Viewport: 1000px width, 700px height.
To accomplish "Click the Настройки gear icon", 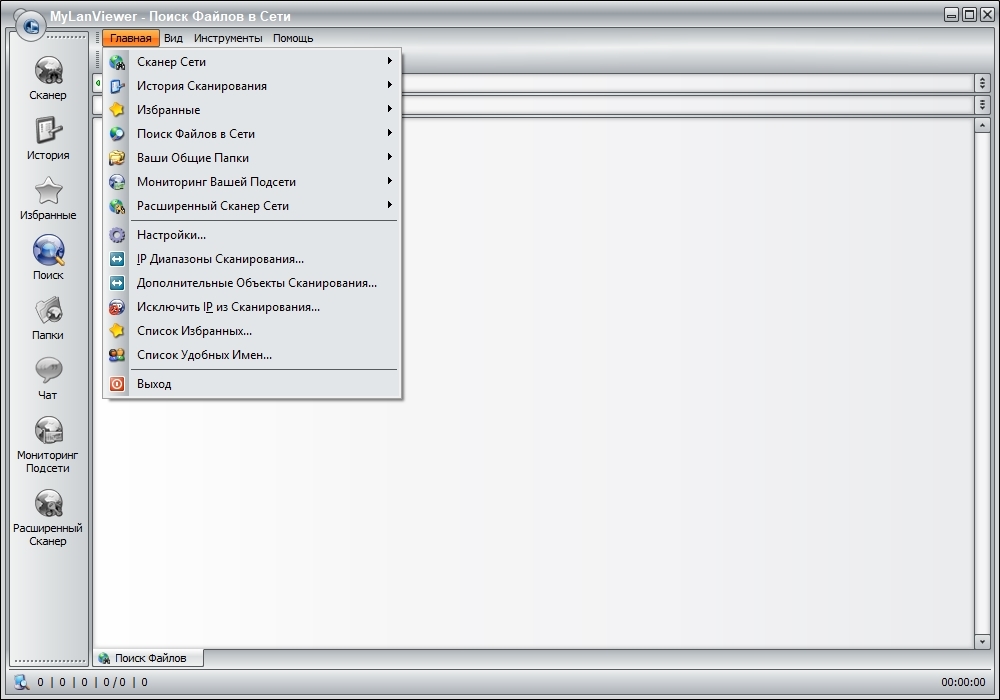I will coord(117,235).
